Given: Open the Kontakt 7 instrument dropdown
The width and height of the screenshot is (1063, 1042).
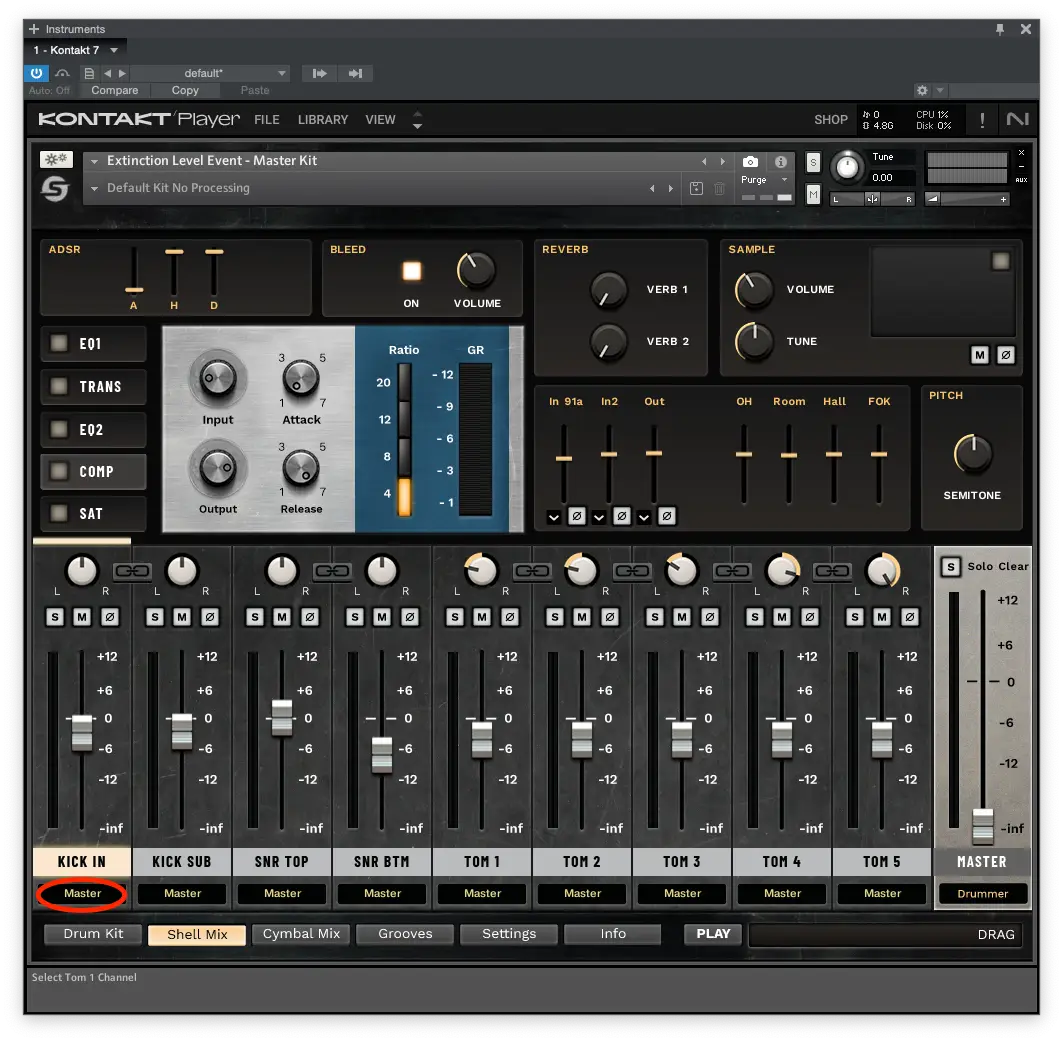Looking at the screenshot, I should [115, 50].
